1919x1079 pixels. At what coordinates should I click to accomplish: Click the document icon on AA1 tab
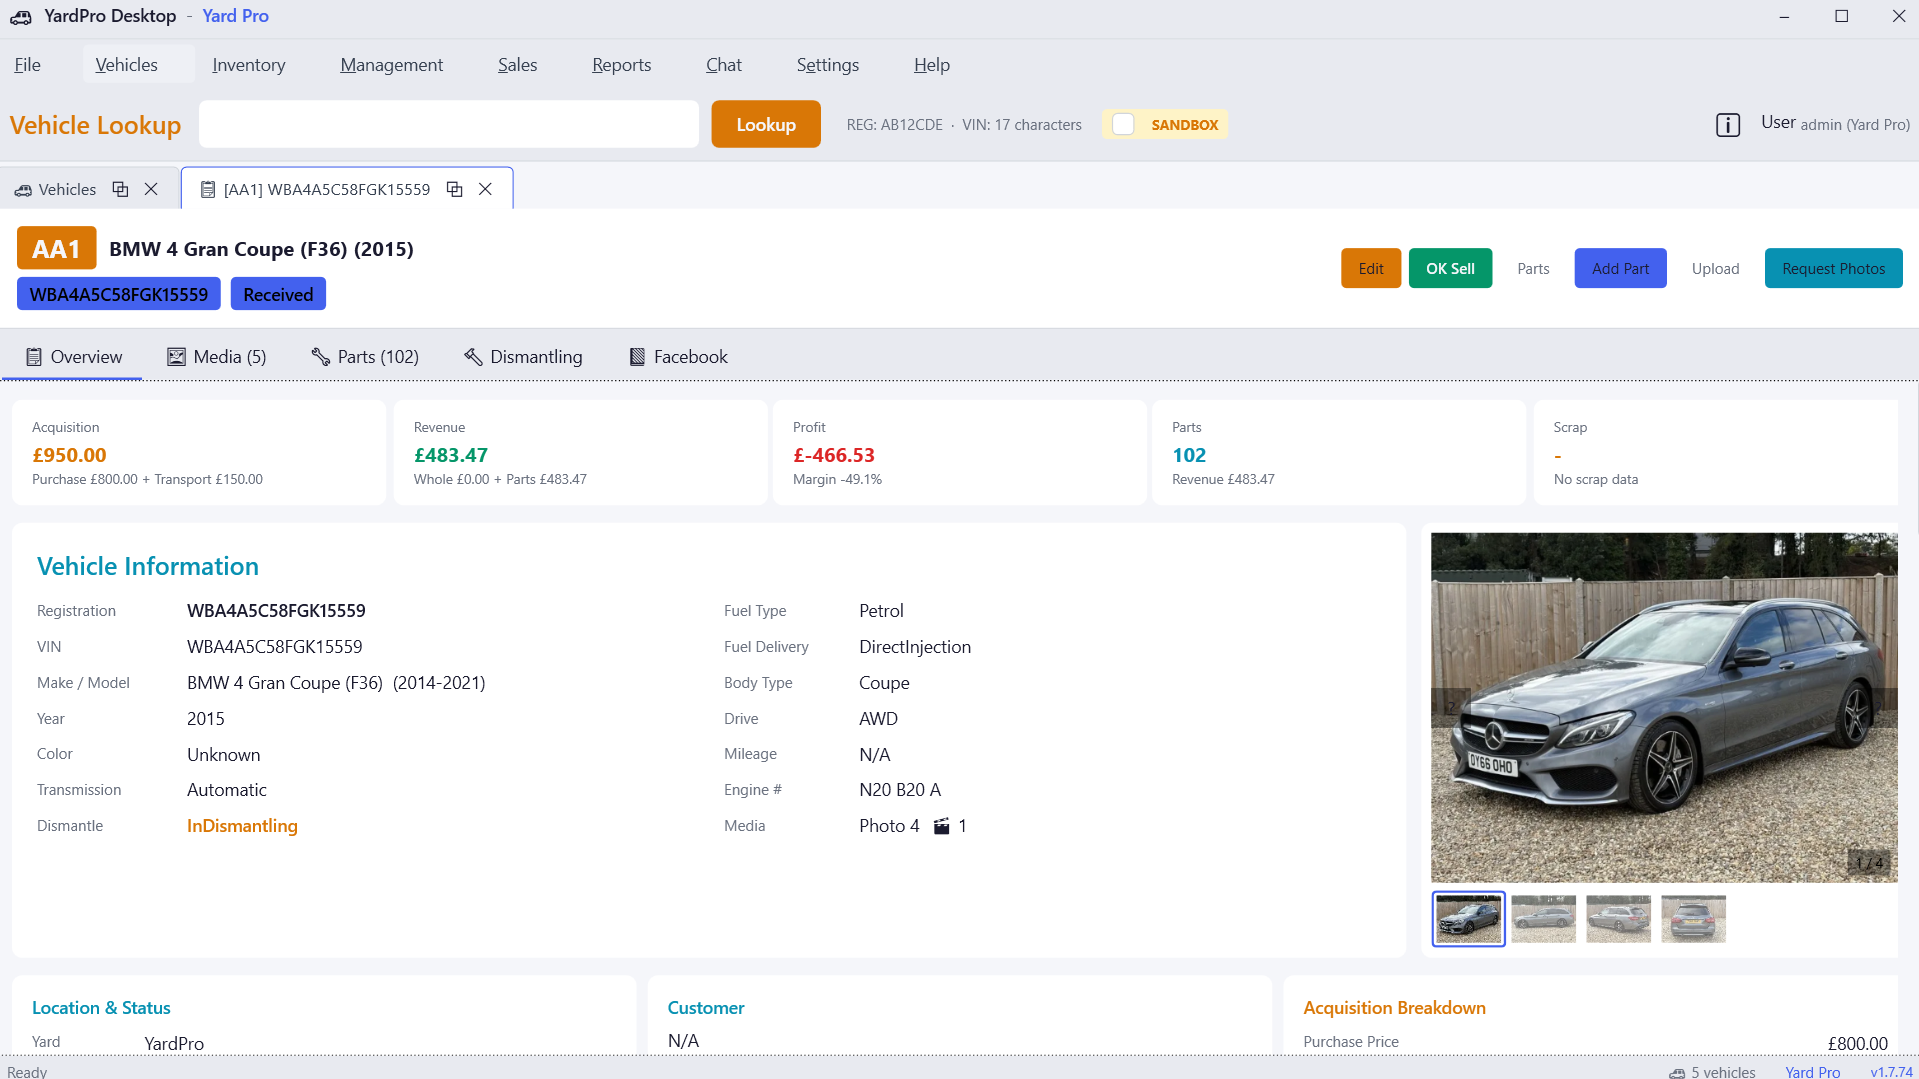coord(208,189)
